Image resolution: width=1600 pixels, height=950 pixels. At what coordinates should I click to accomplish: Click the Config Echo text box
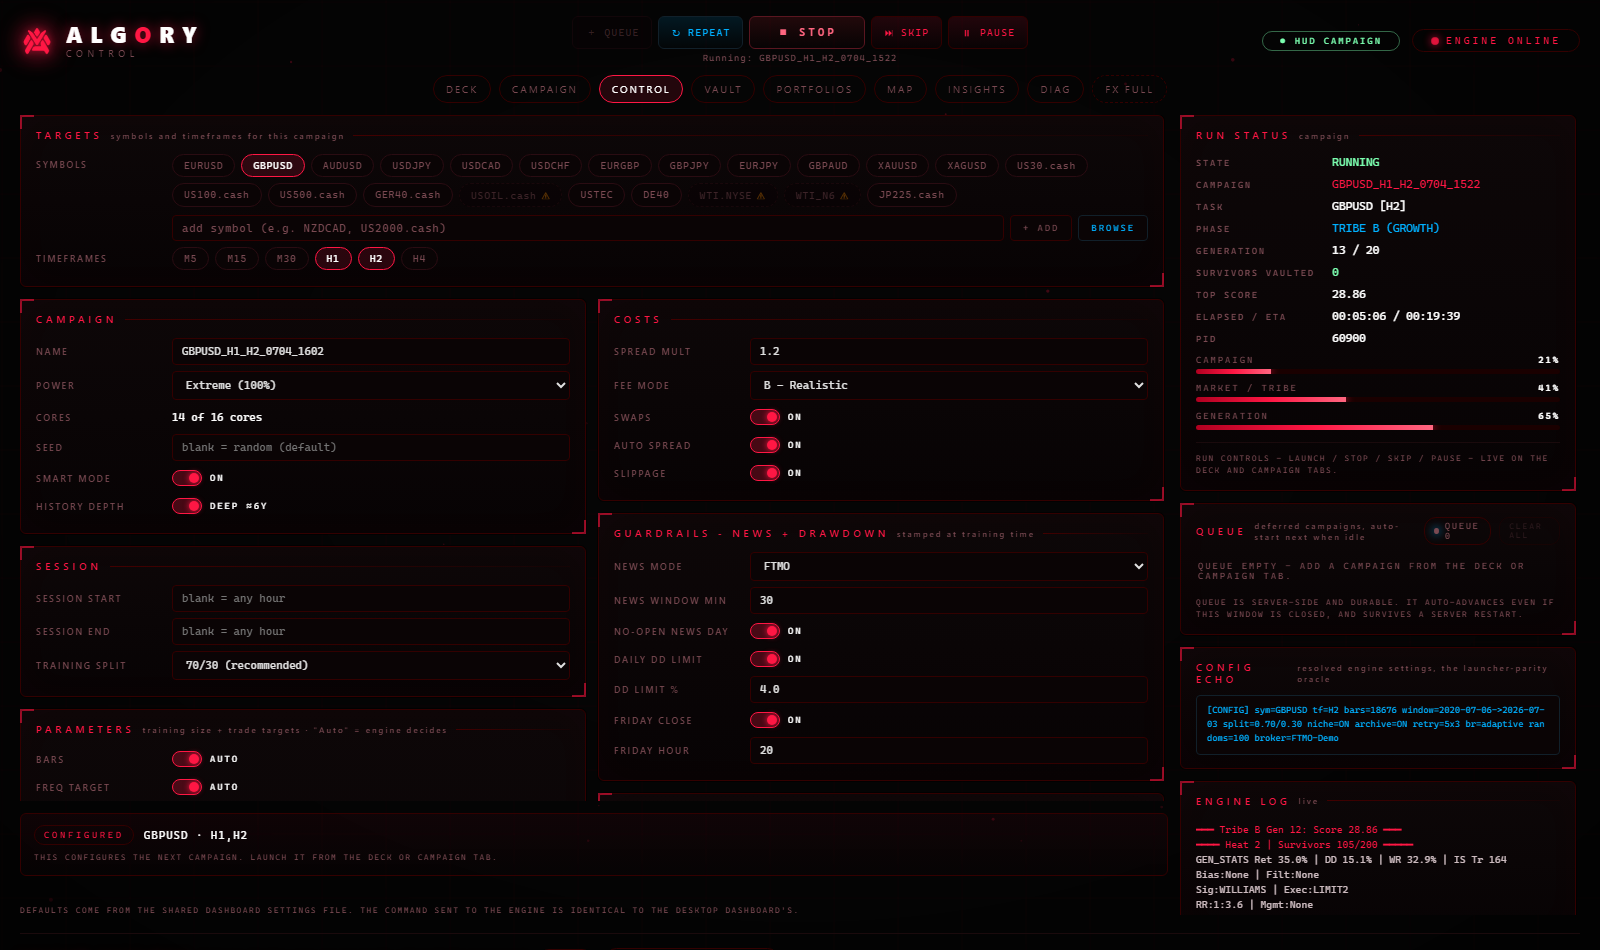pyautogui.click(x=1377, y=724)
